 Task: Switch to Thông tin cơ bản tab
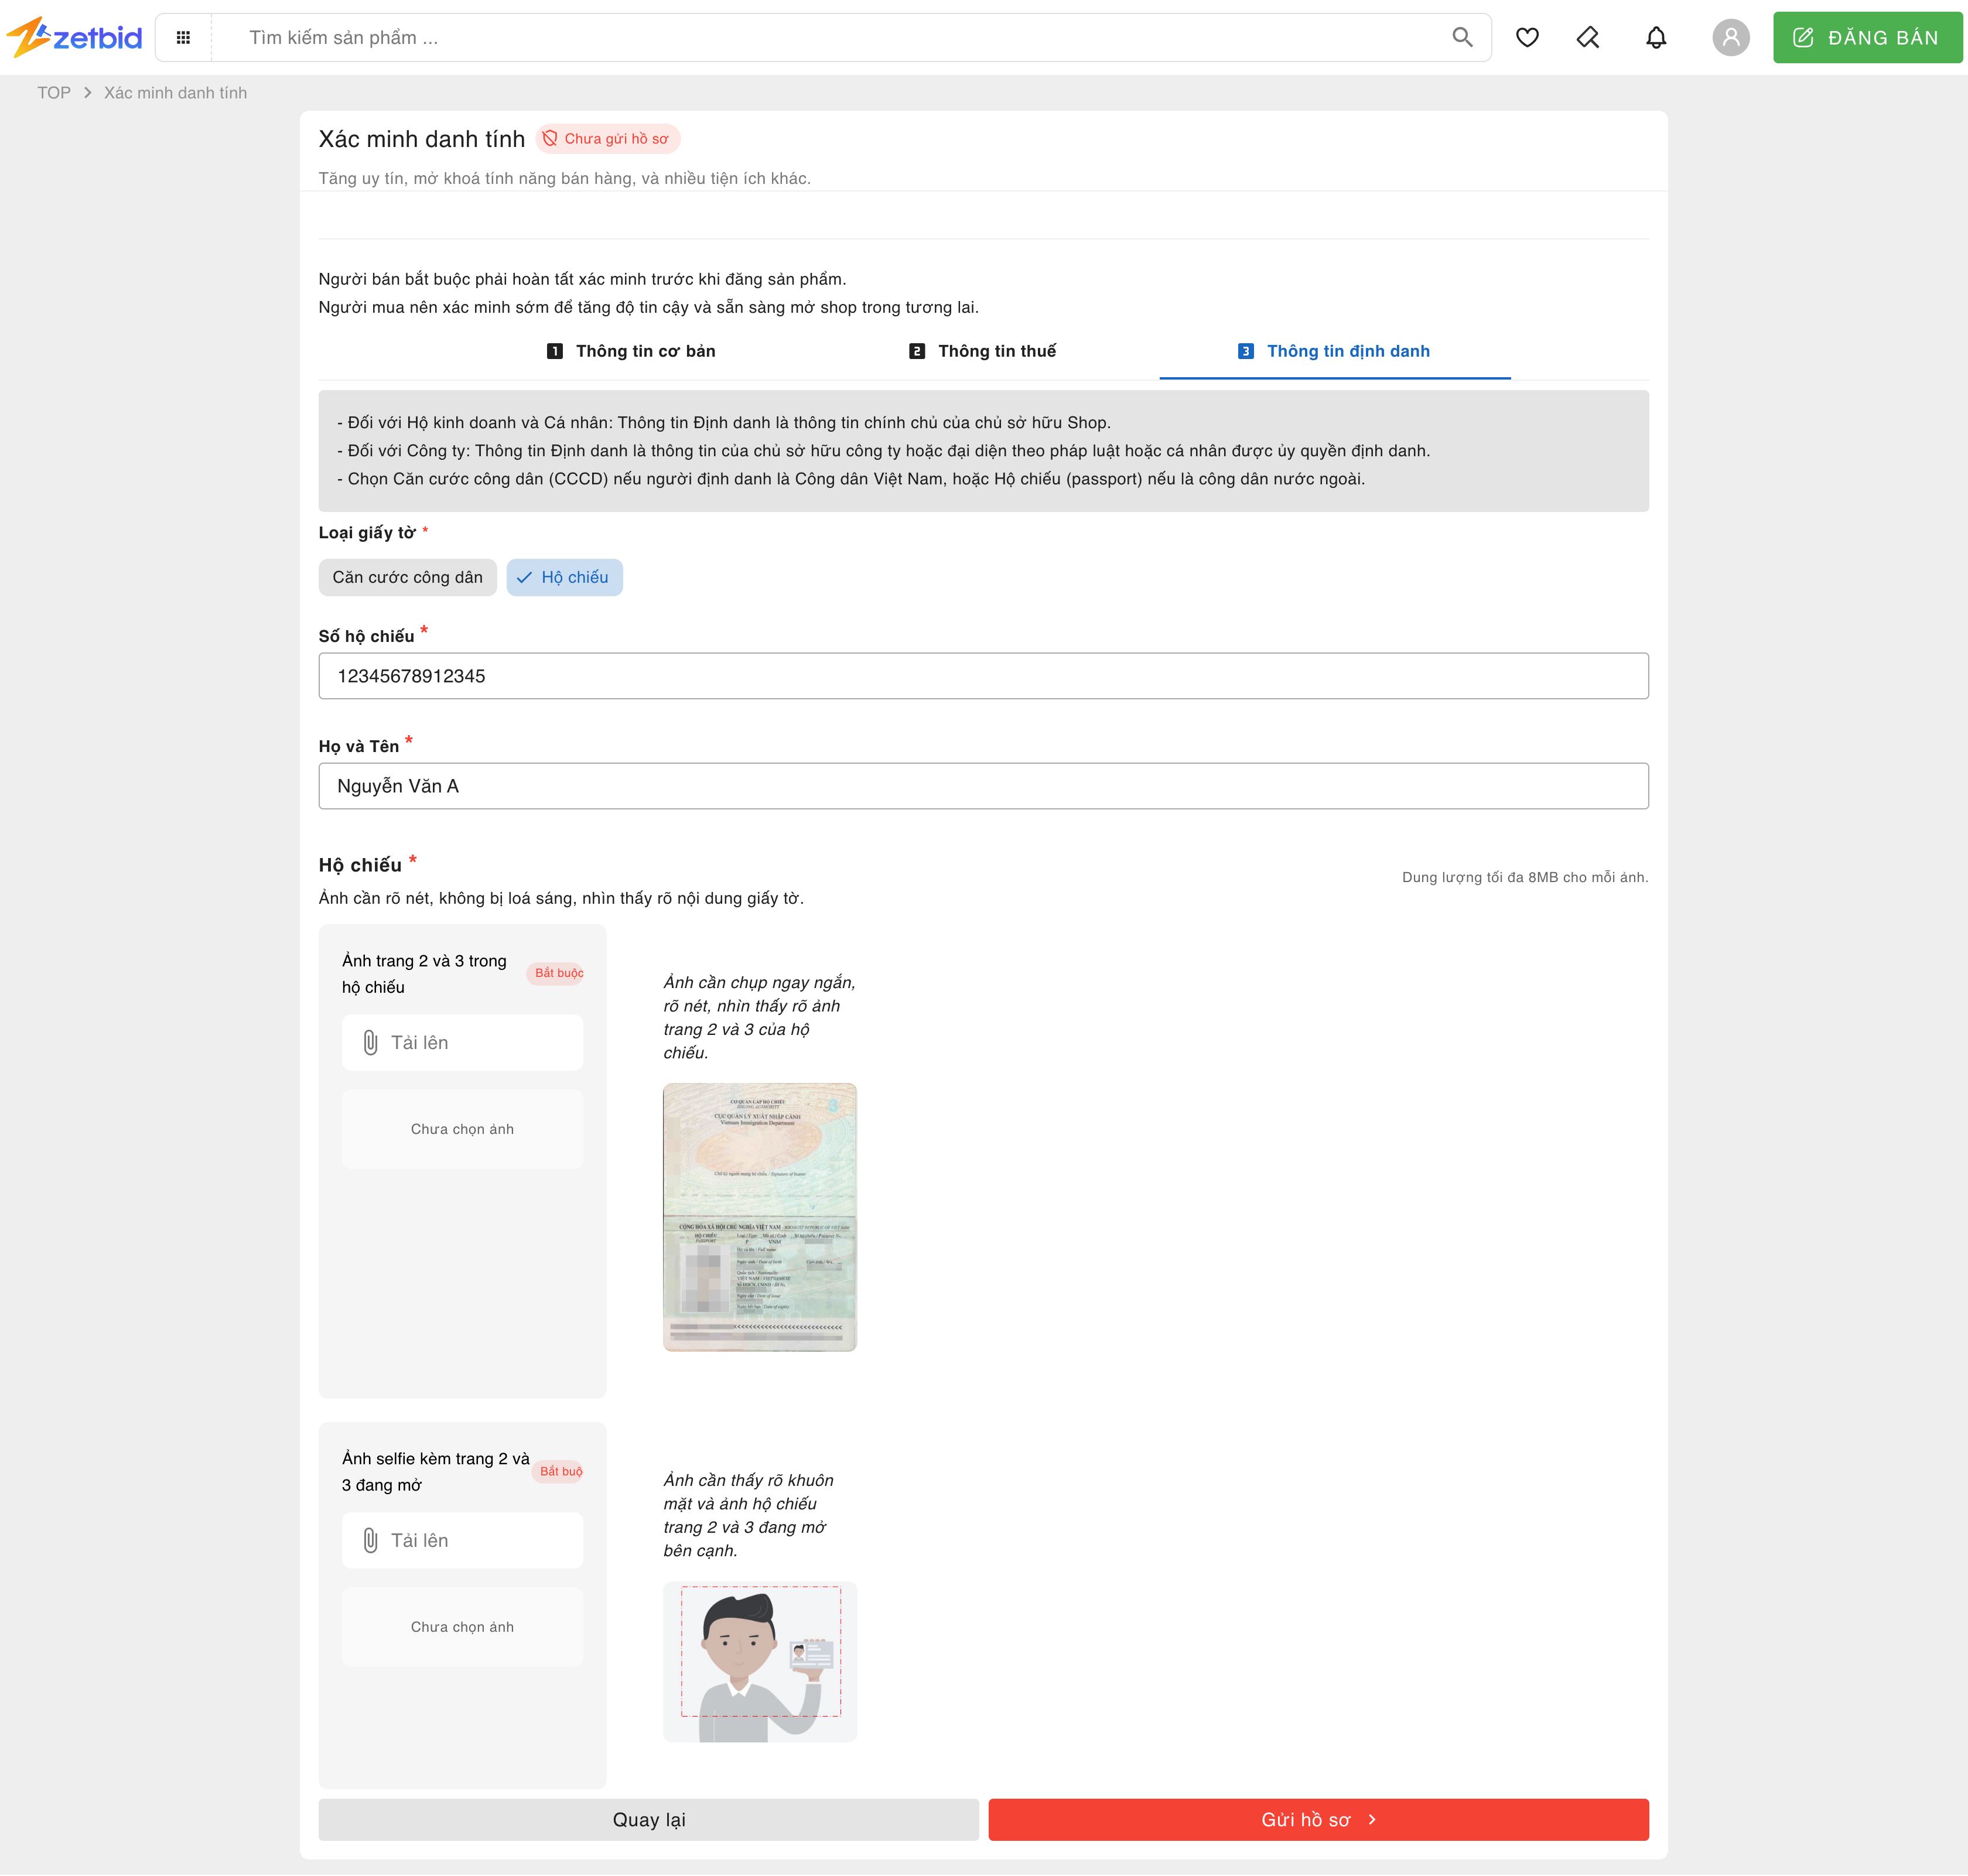(x=631, y=351)
